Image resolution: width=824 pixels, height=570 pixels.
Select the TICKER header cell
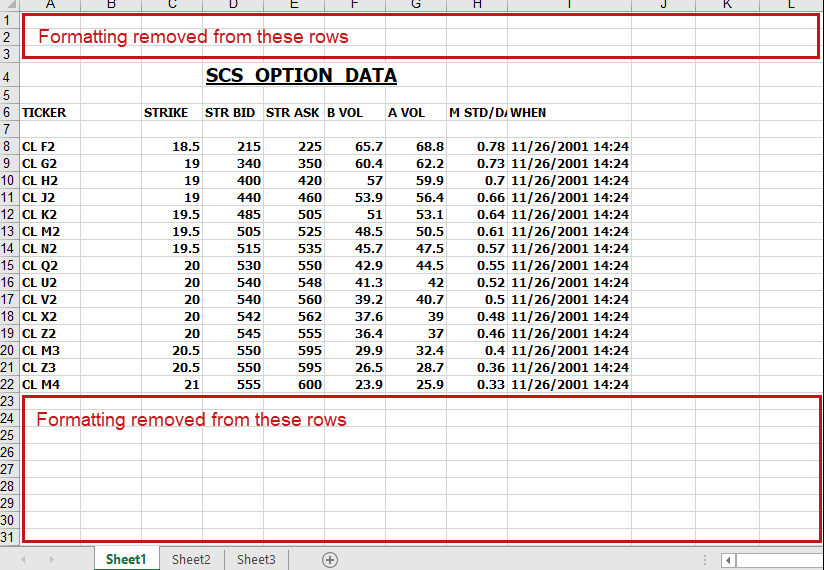click(50, 113)
